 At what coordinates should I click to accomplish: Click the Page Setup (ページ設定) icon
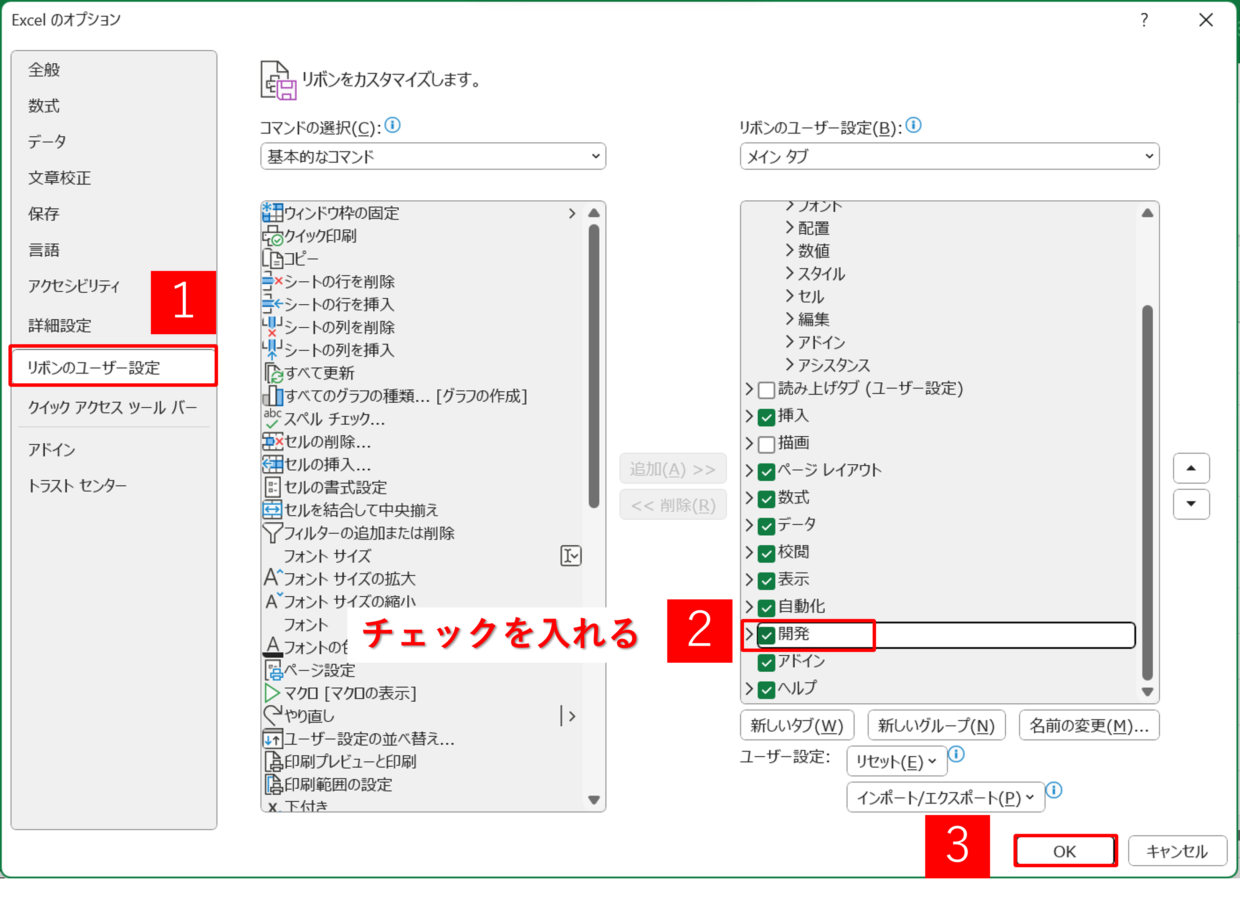pos(272,670)
